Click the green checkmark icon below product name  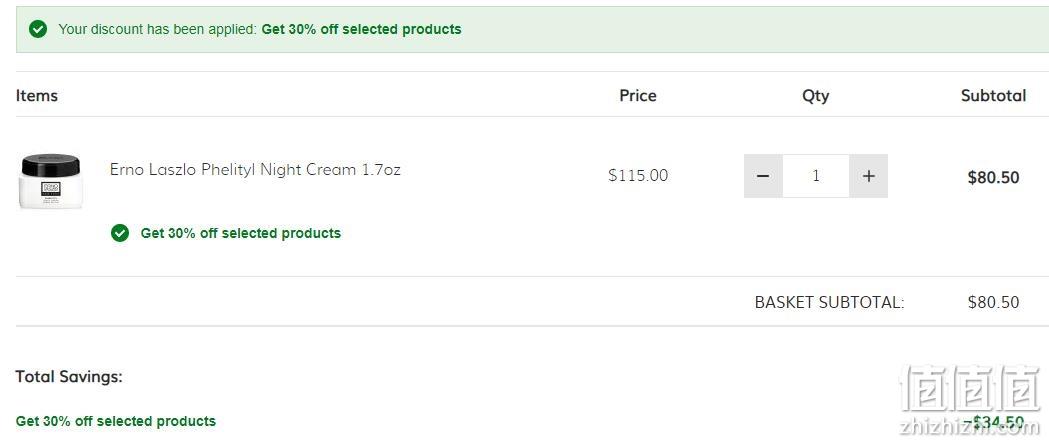(x=120, y=233)
